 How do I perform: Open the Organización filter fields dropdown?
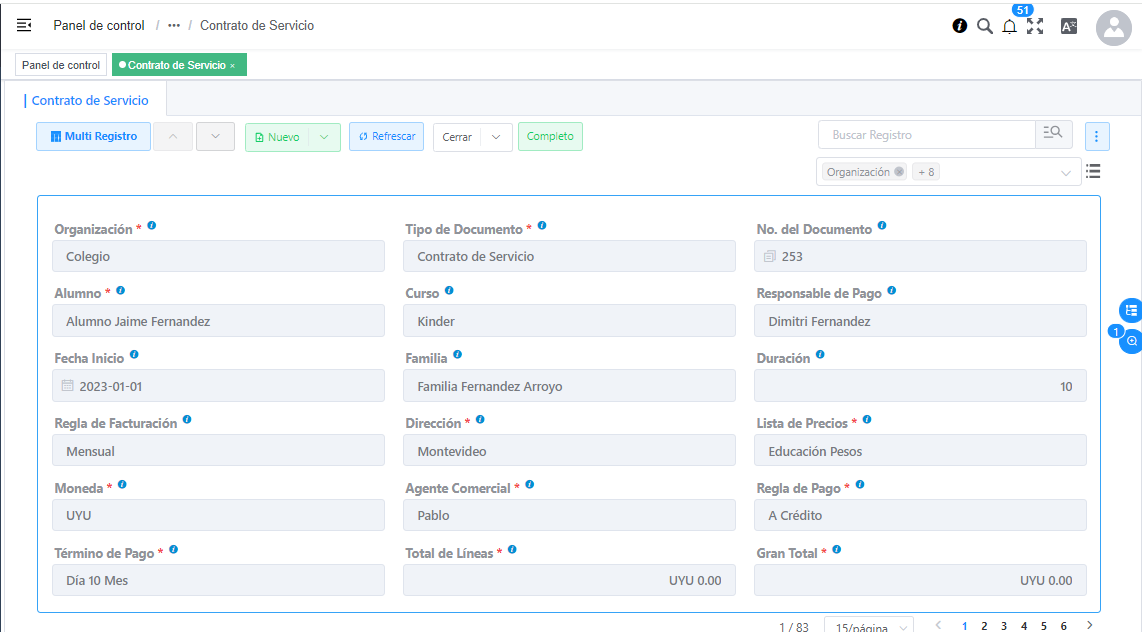[1065, 172]
